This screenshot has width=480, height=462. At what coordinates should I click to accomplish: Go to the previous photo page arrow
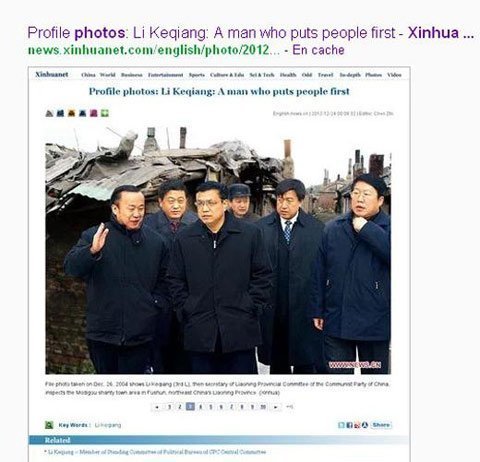157,407
